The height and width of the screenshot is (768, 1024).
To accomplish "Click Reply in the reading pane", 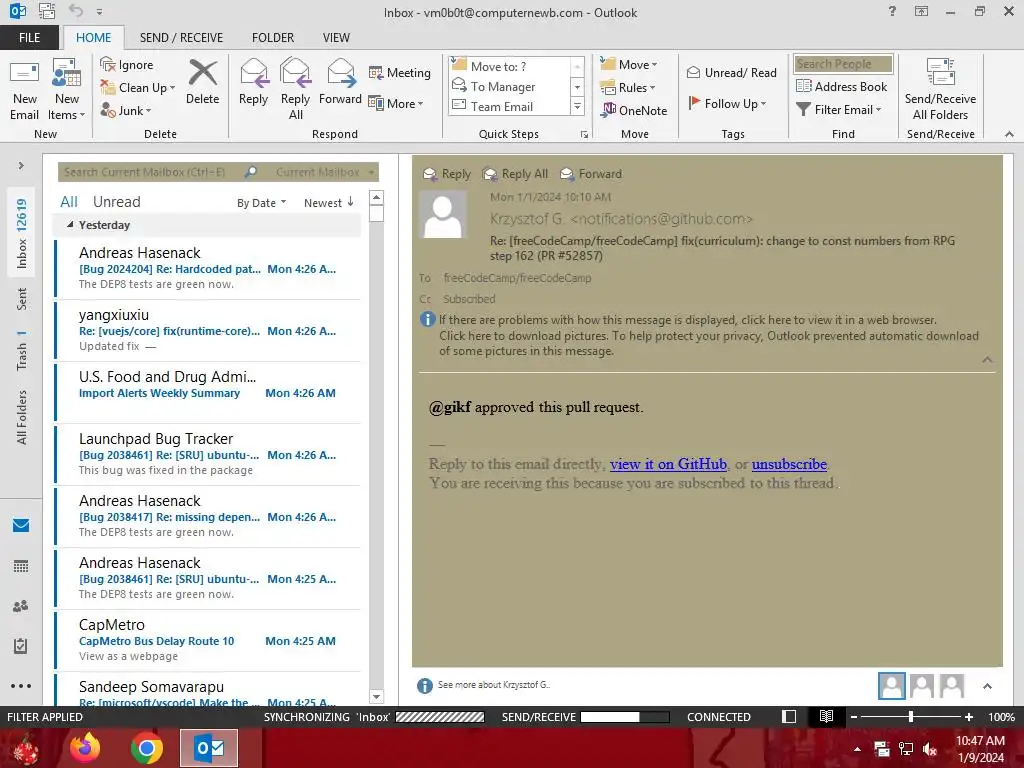I will click(447, 174).
